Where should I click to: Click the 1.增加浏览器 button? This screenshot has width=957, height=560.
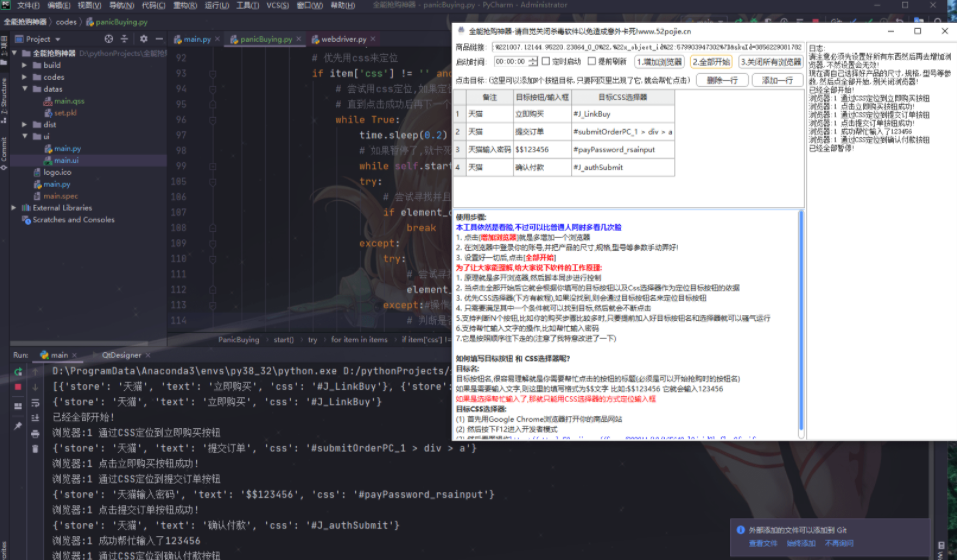(659, 62)
